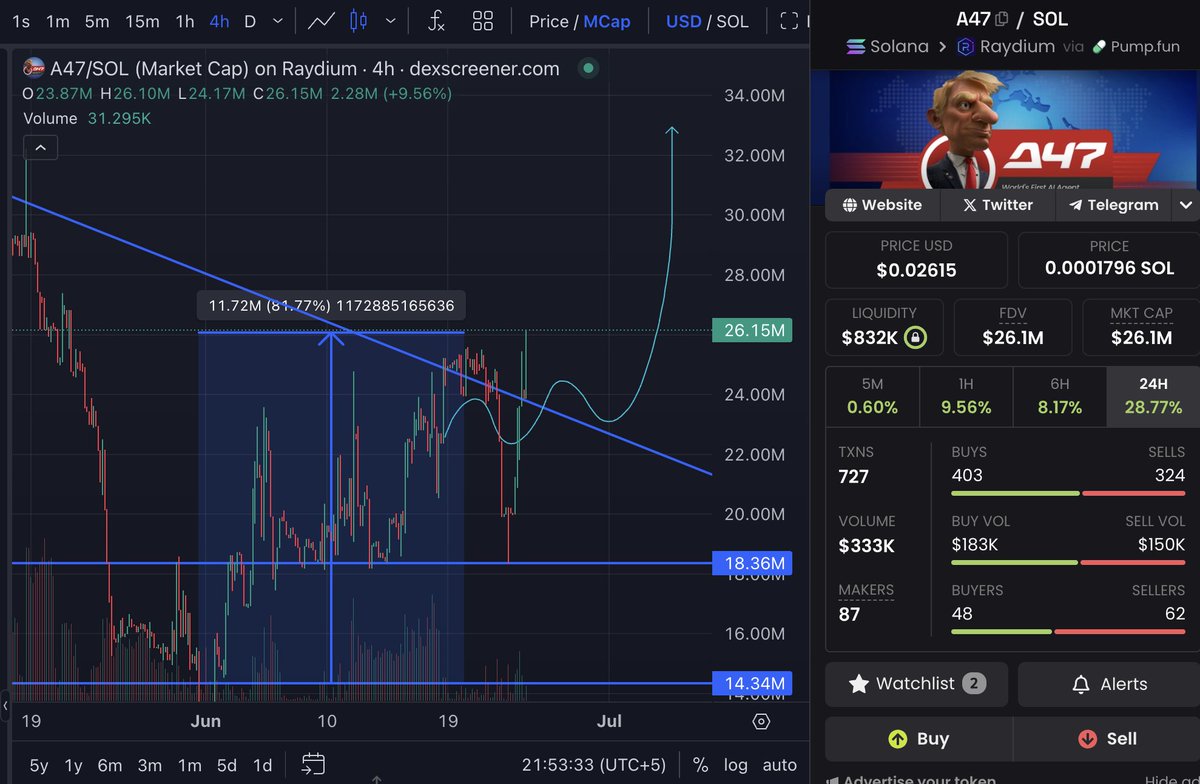
Task: Select the 5m timeframe
Action: click(x=97, y=21)
